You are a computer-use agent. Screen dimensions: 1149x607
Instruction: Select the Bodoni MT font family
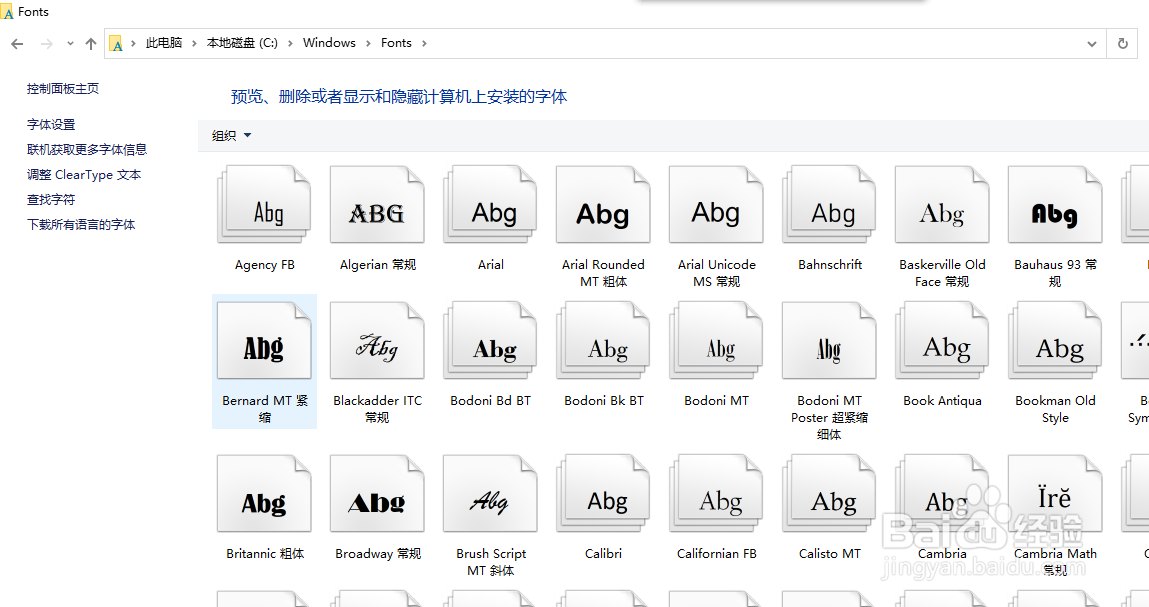(716, 342)
